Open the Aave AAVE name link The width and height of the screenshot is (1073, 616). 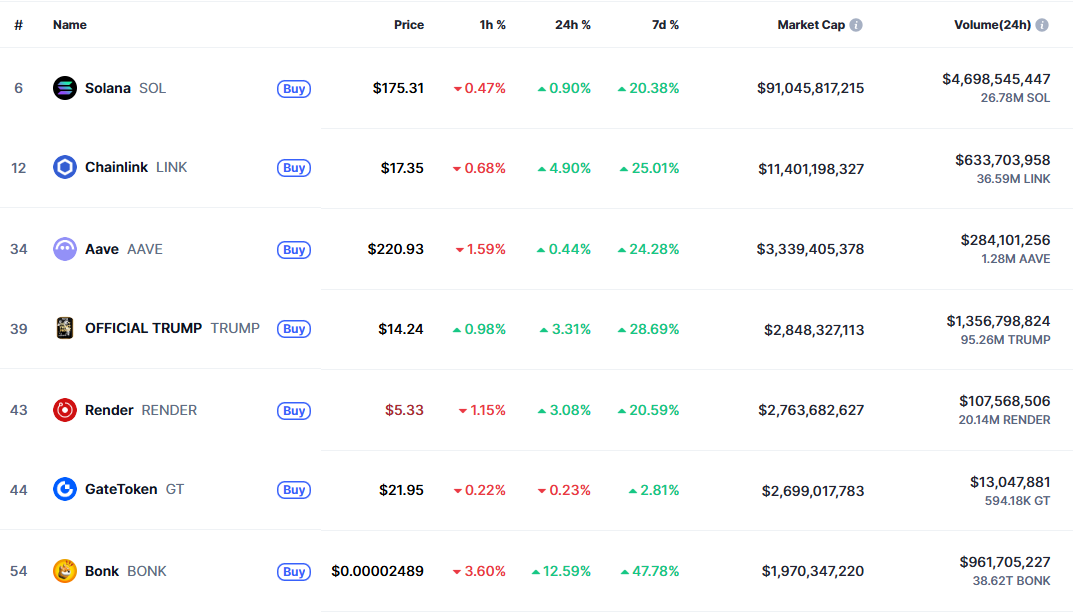(123, 249)
